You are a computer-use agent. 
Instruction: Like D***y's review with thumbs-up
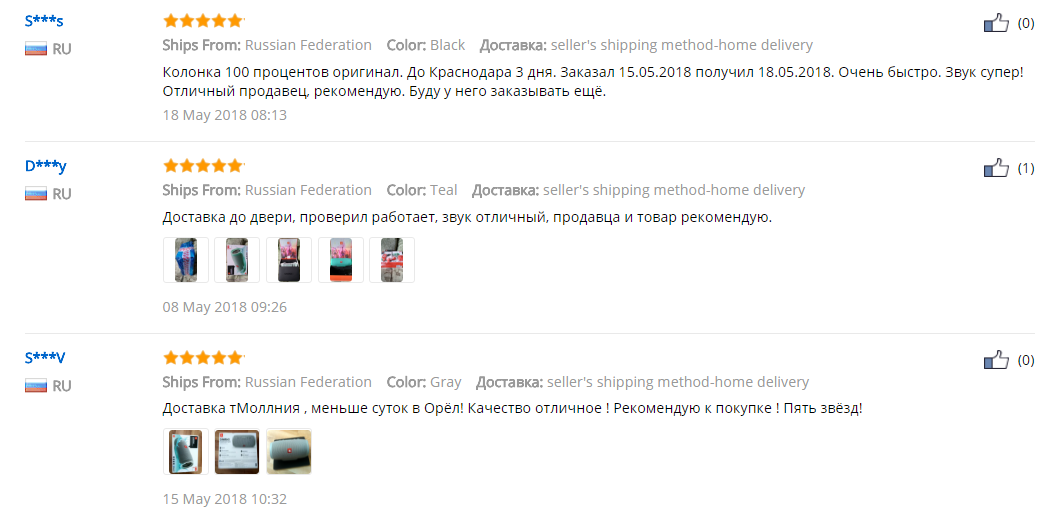996,168
